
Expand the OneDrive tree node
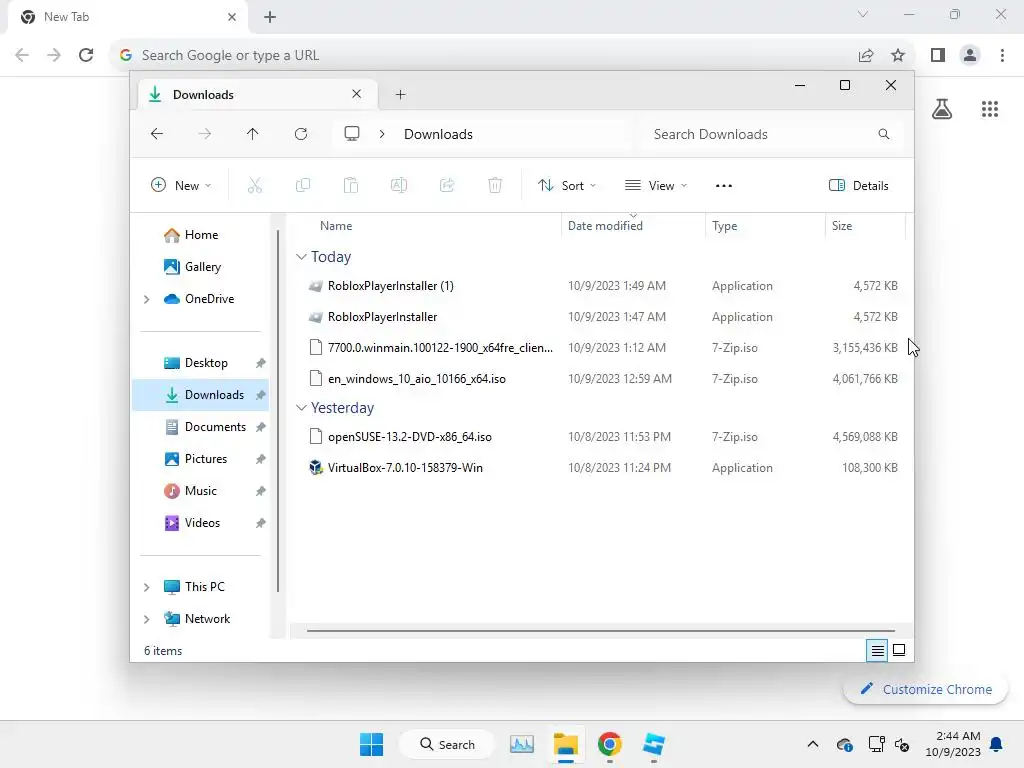pos(146,299)
